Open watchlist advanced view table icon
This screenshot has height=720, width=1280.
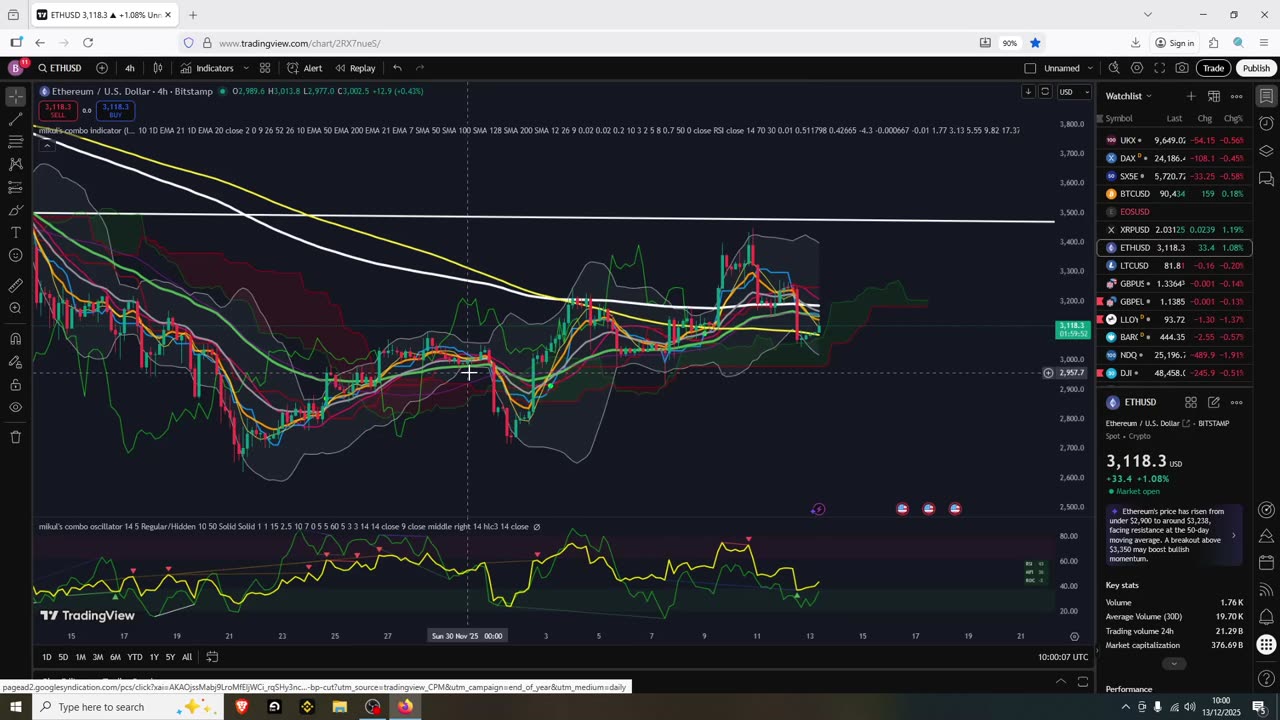1213,96
